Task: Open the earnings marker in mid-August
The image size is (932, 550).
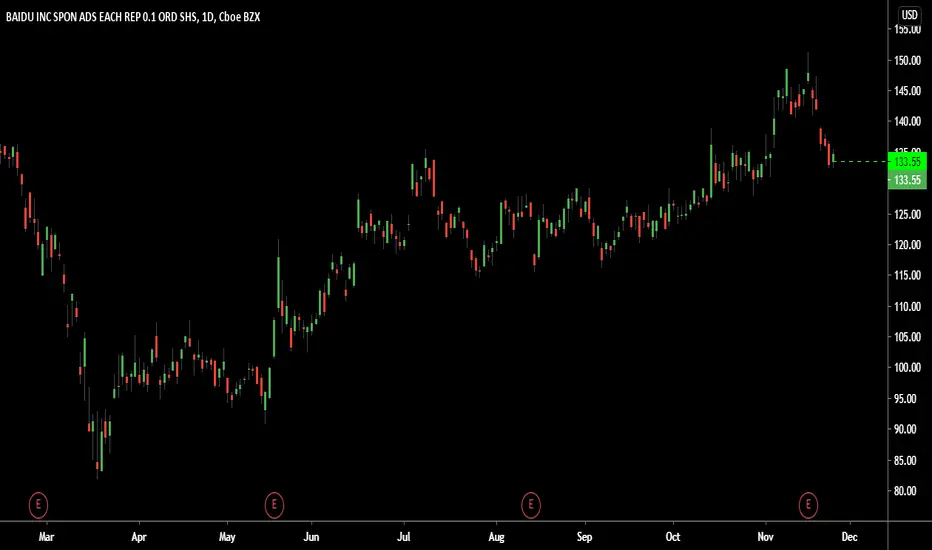Action: click(531, 505)
